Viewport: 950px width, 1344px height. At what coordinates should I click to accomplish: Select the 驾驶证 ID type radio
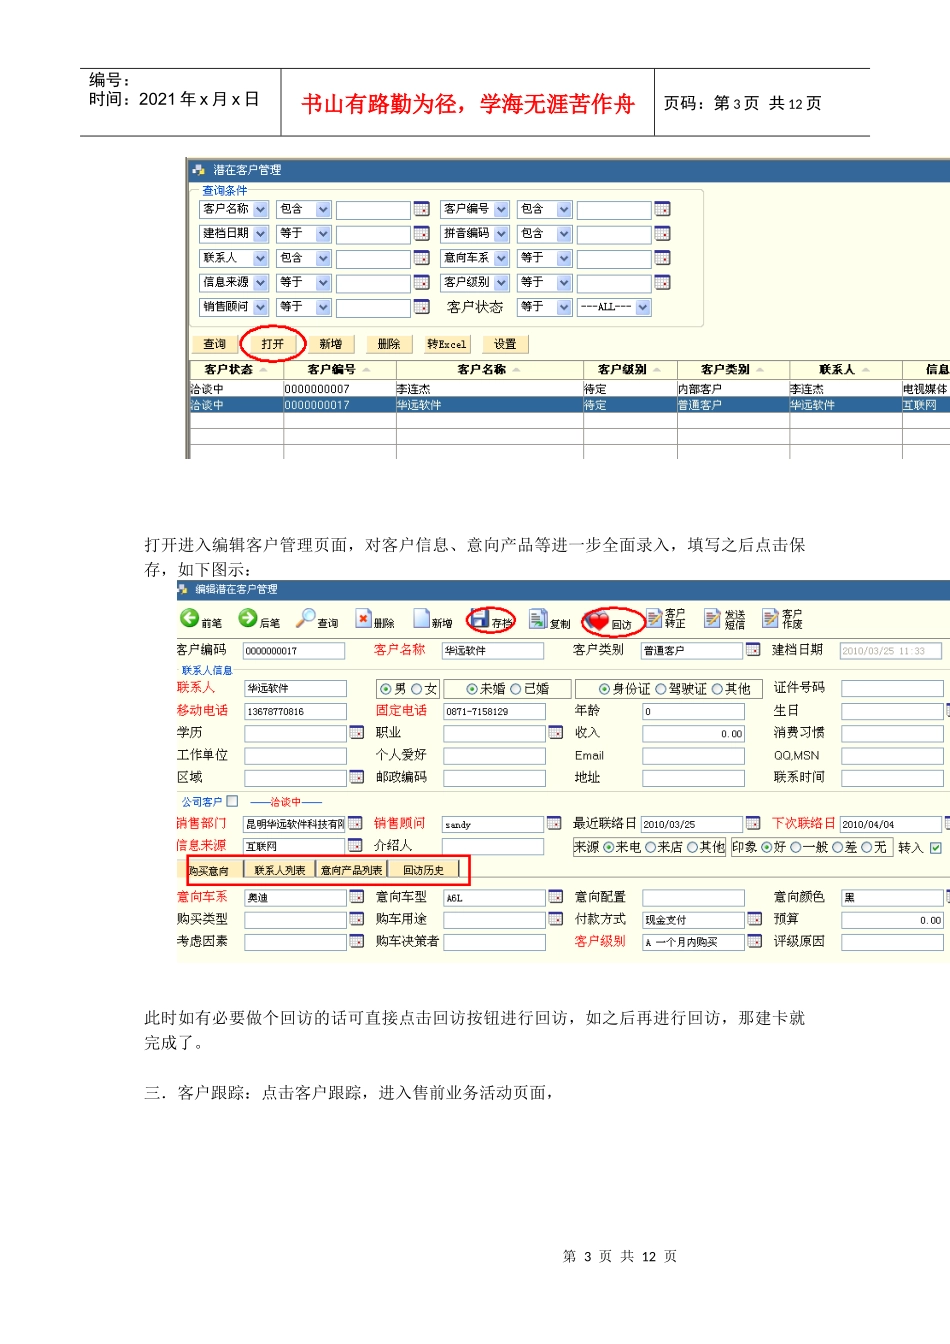(x=661, y=689)
